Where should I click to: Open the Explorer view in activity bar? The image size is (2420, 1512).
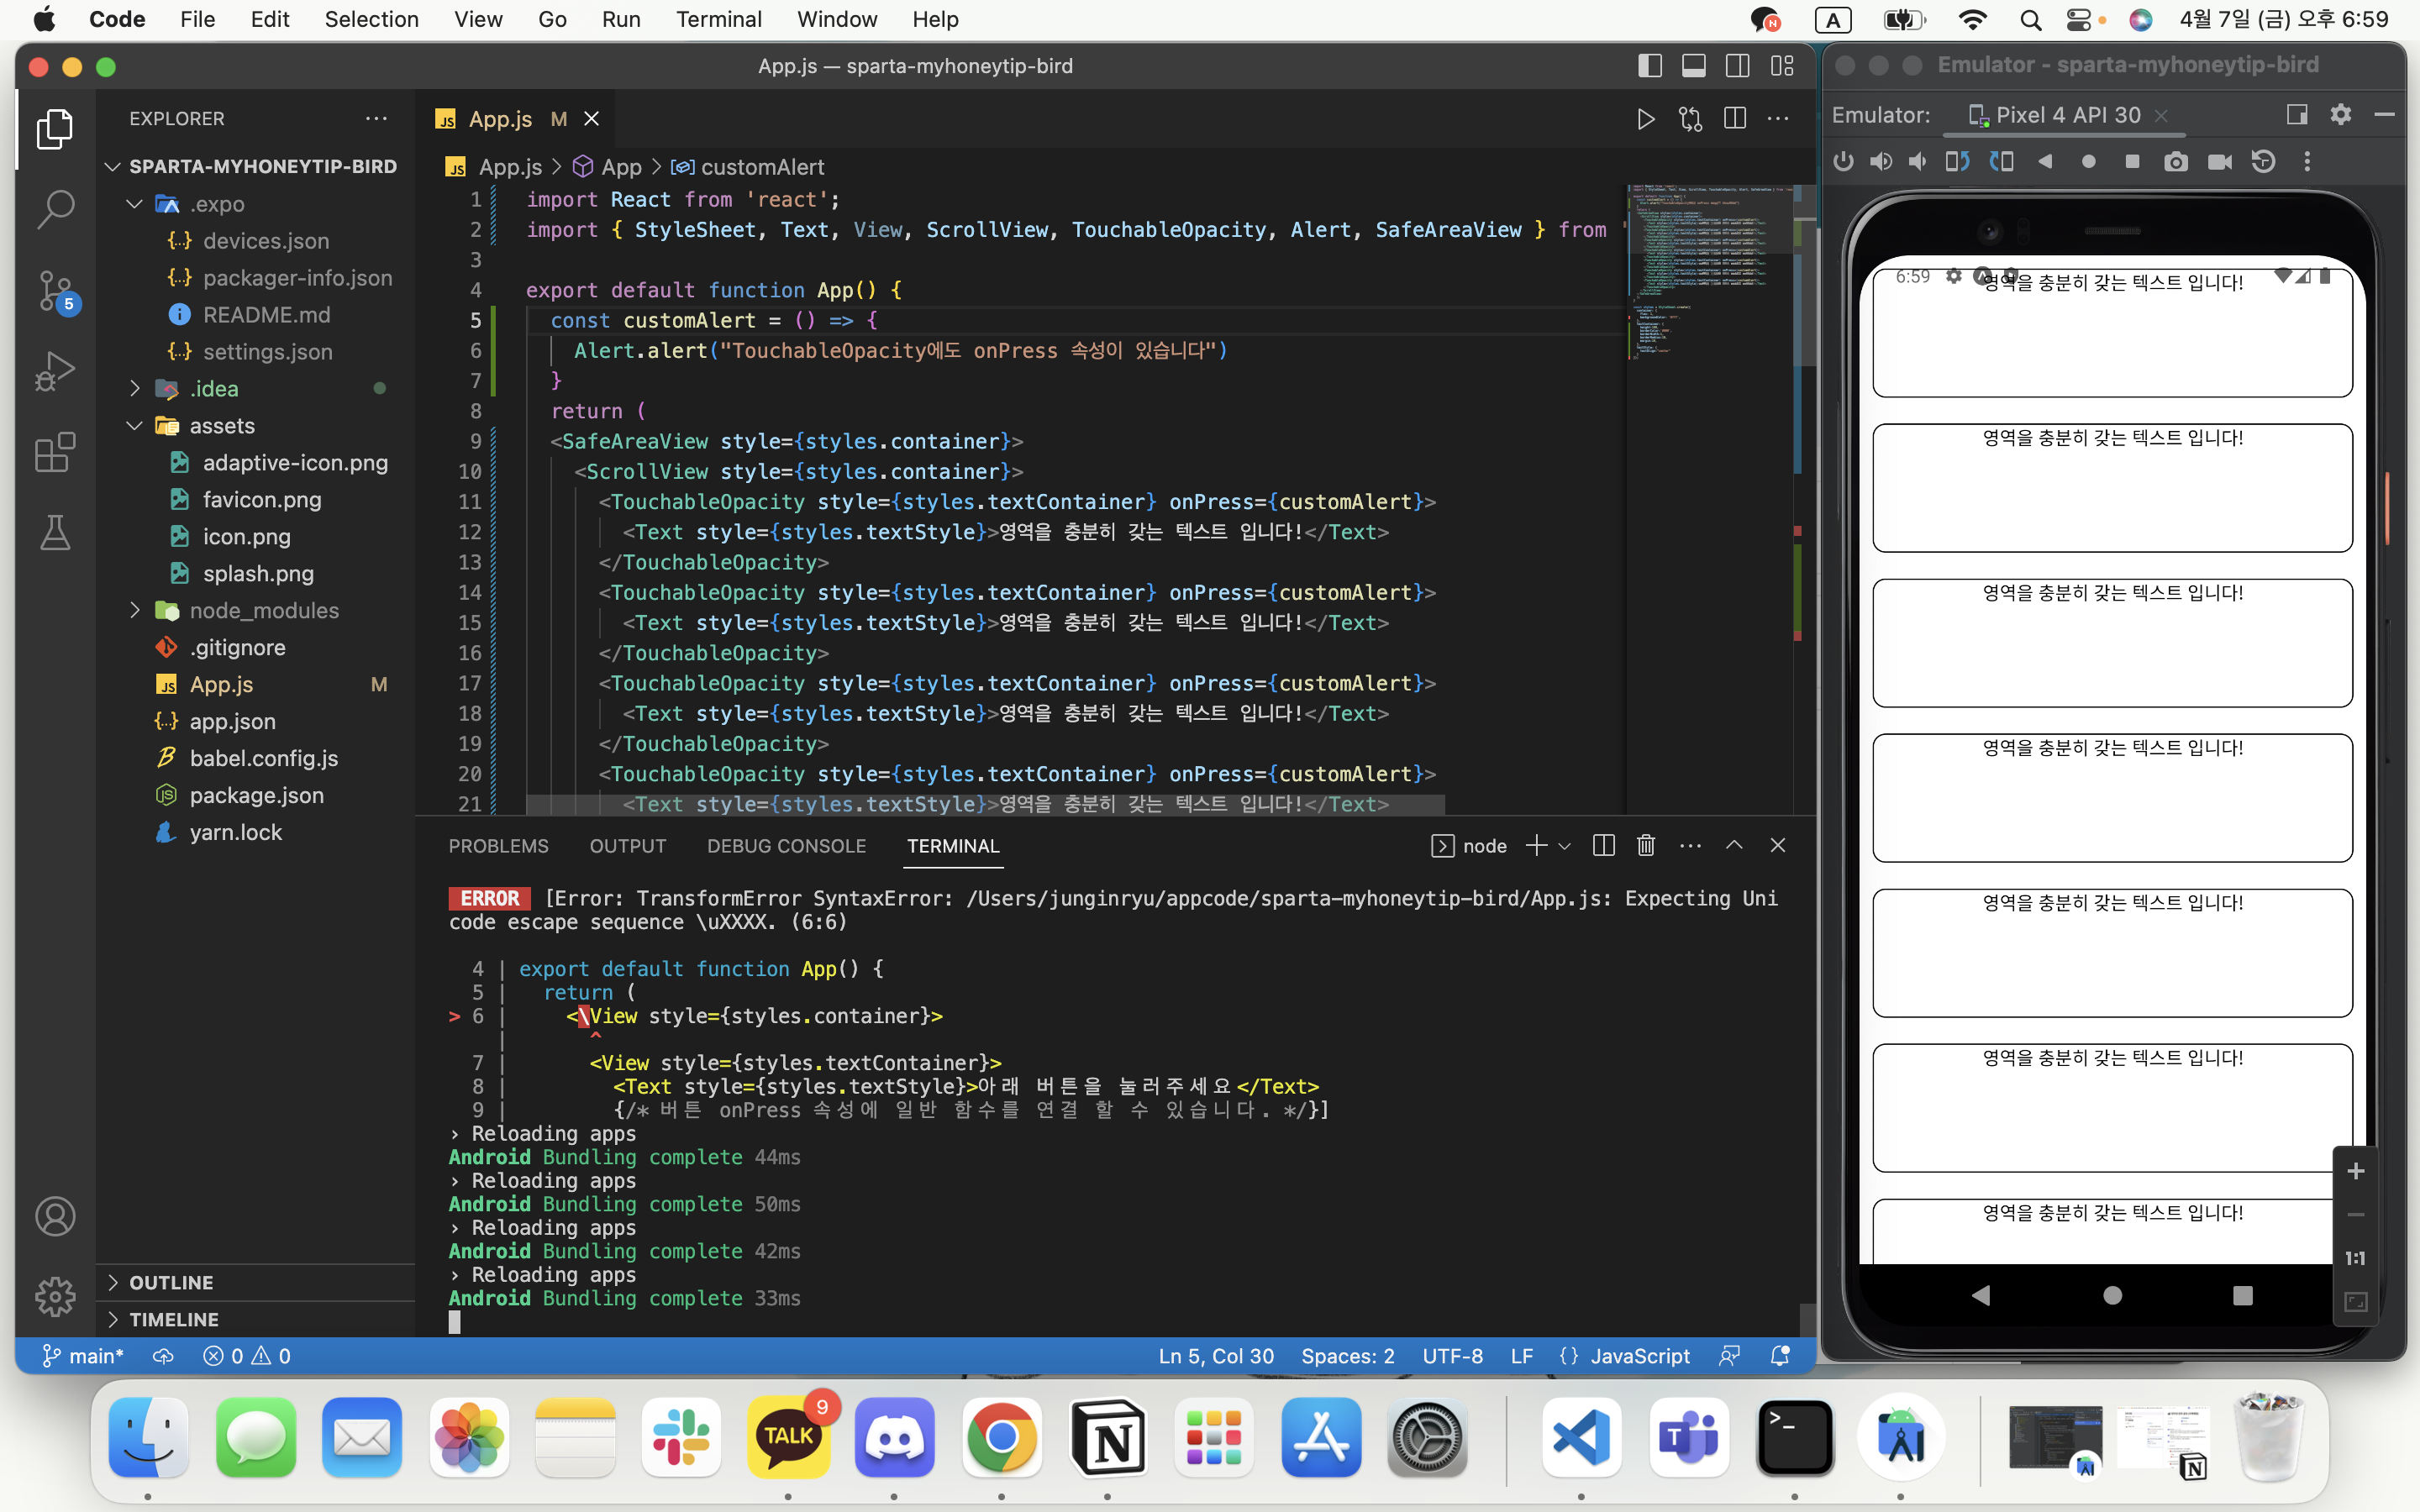[55, 129]
